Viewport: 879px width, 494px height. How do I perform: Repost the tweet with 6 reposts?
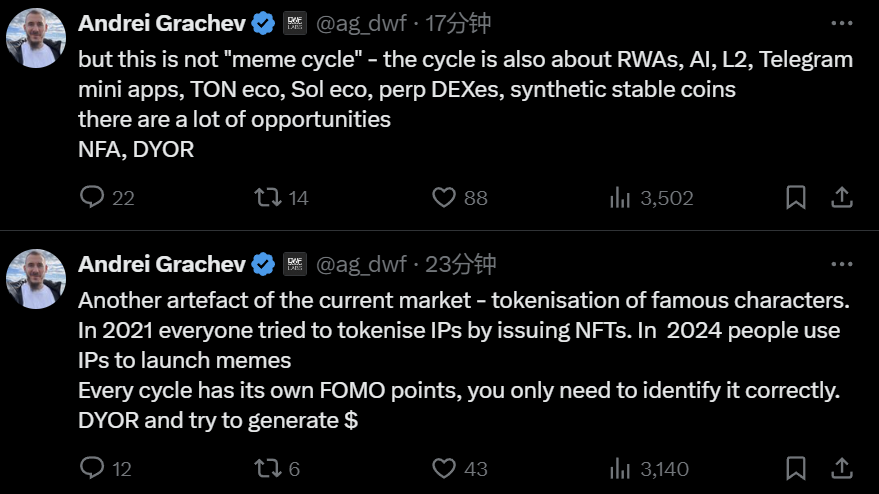pyautogui.click(x=268, y=467)
